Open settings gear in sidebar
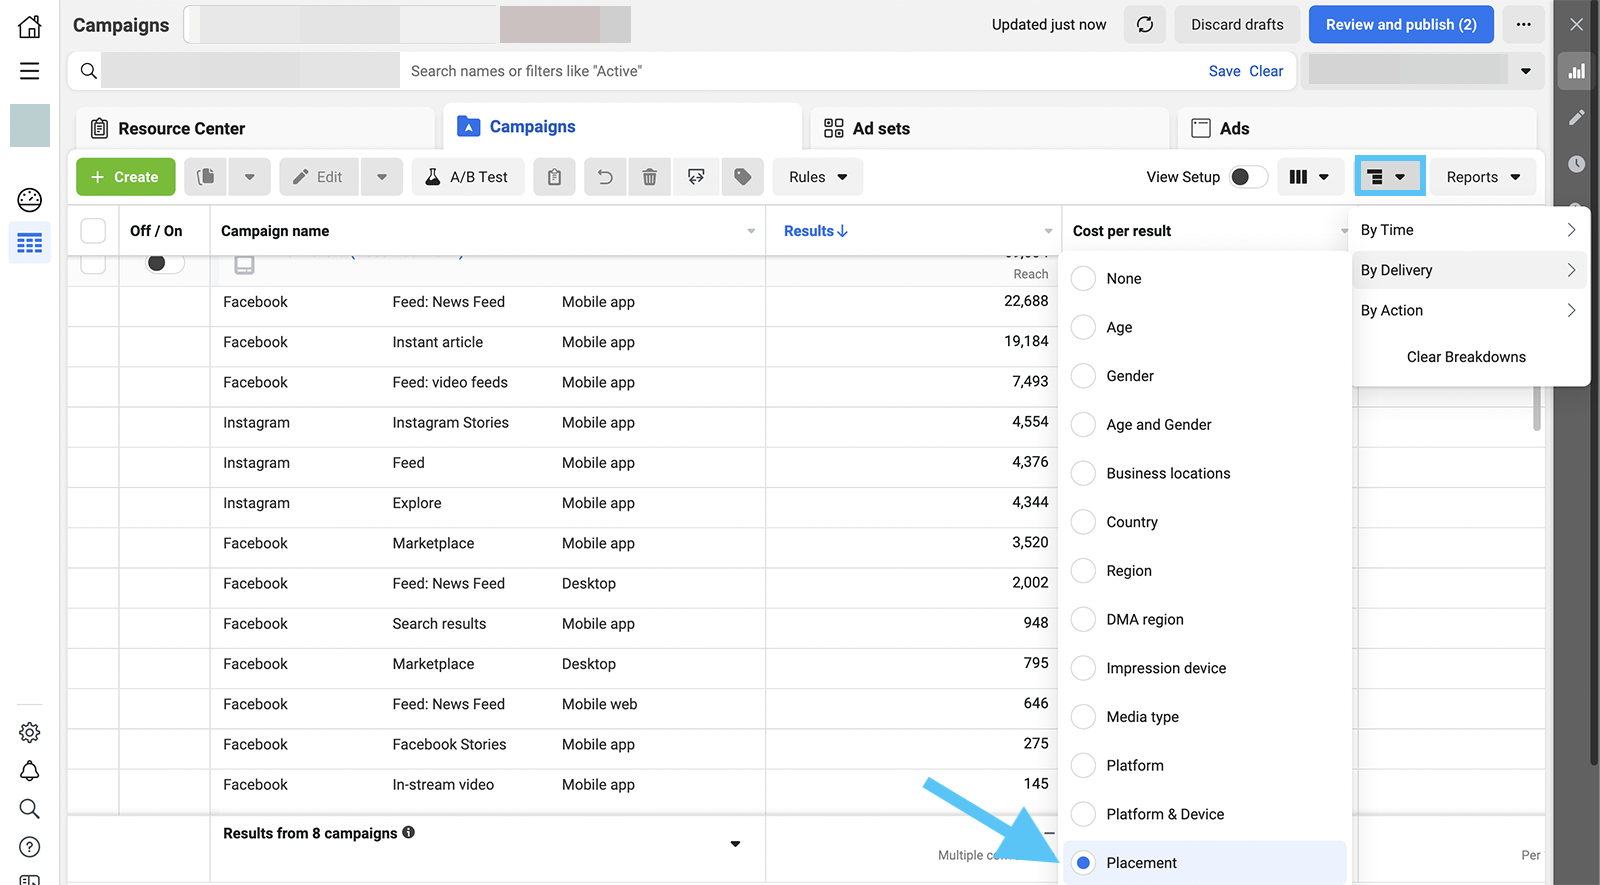The width and height of the screenshot is (1600, 885). tap(30, 733)
